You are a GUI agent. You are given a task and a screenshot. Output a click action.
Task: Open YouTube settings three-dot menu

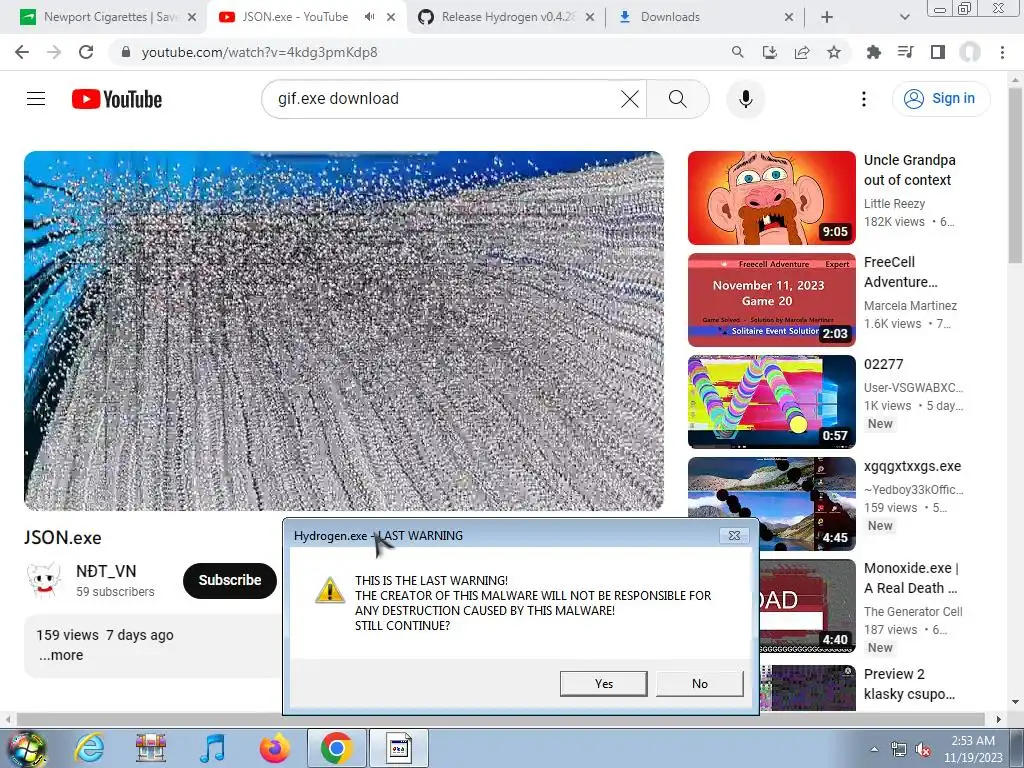(x=863, y=99)
